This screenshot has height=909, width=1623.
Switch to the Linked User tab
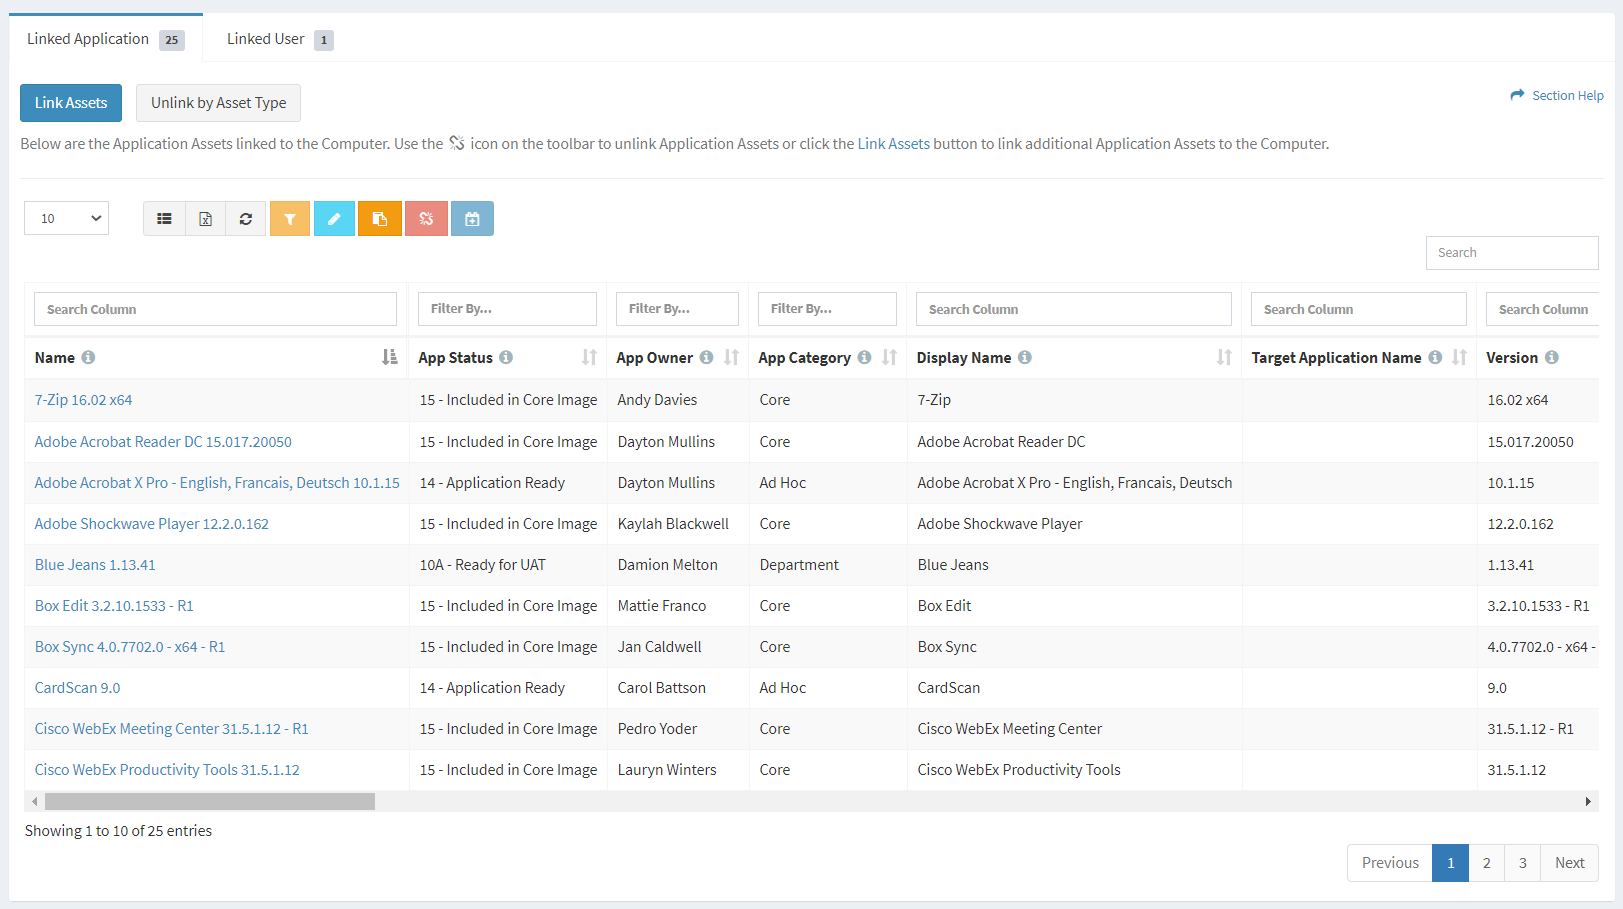coord(264,38)
